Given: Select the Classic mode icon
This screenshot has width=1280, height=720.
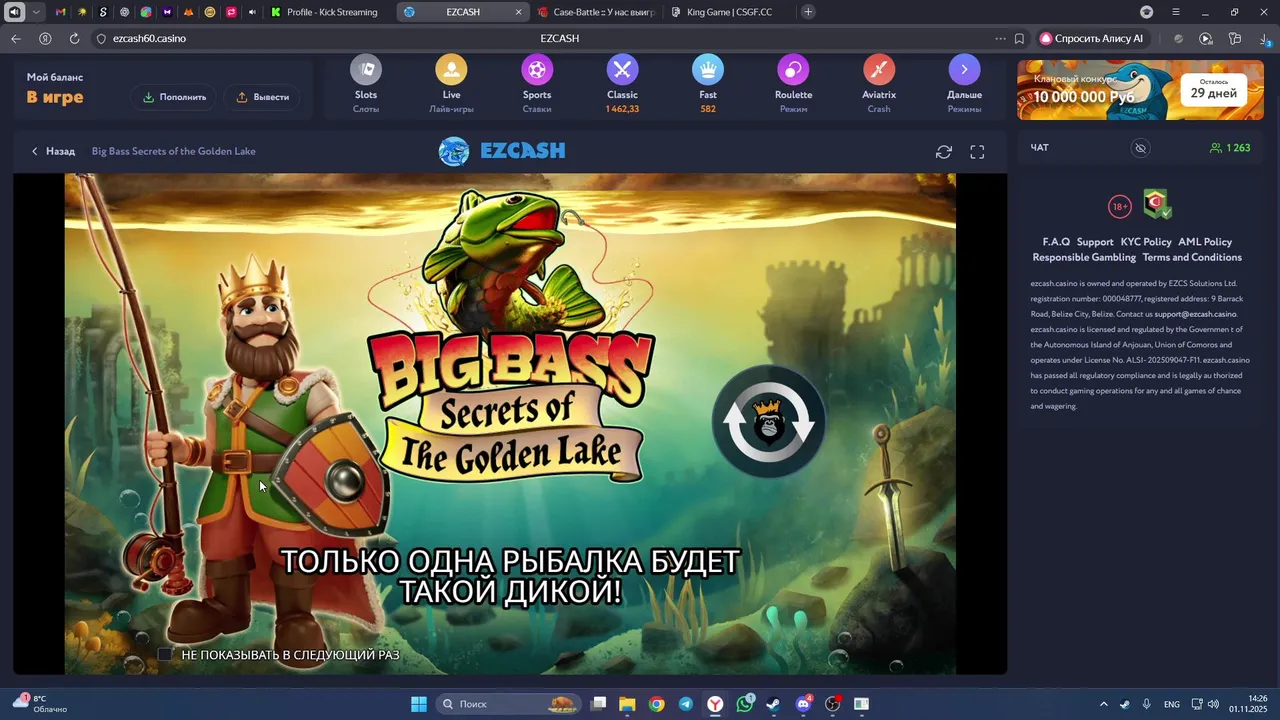Looking at the screenshot, I should [622, 69].
